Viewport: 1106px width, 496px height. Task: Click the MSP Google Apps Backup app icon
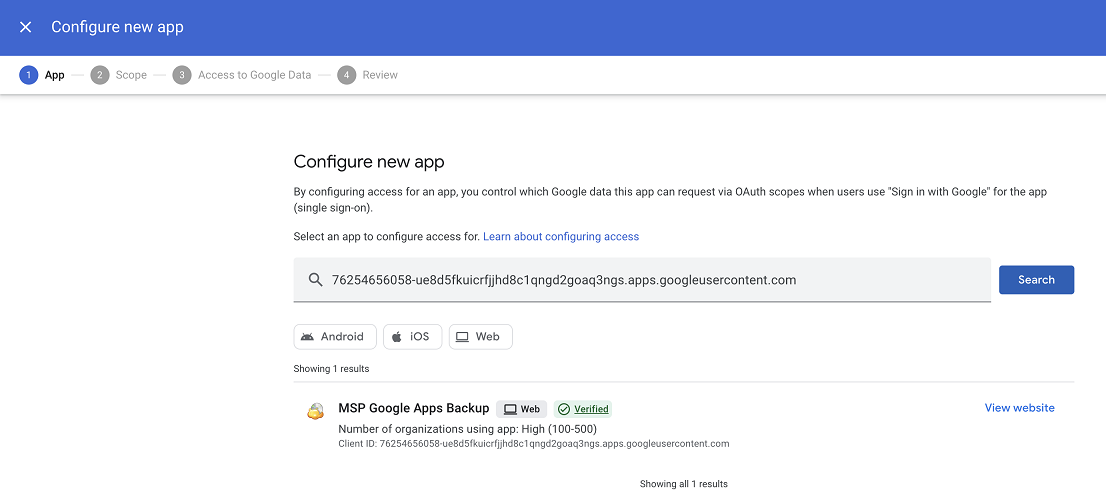click(315, 411)
